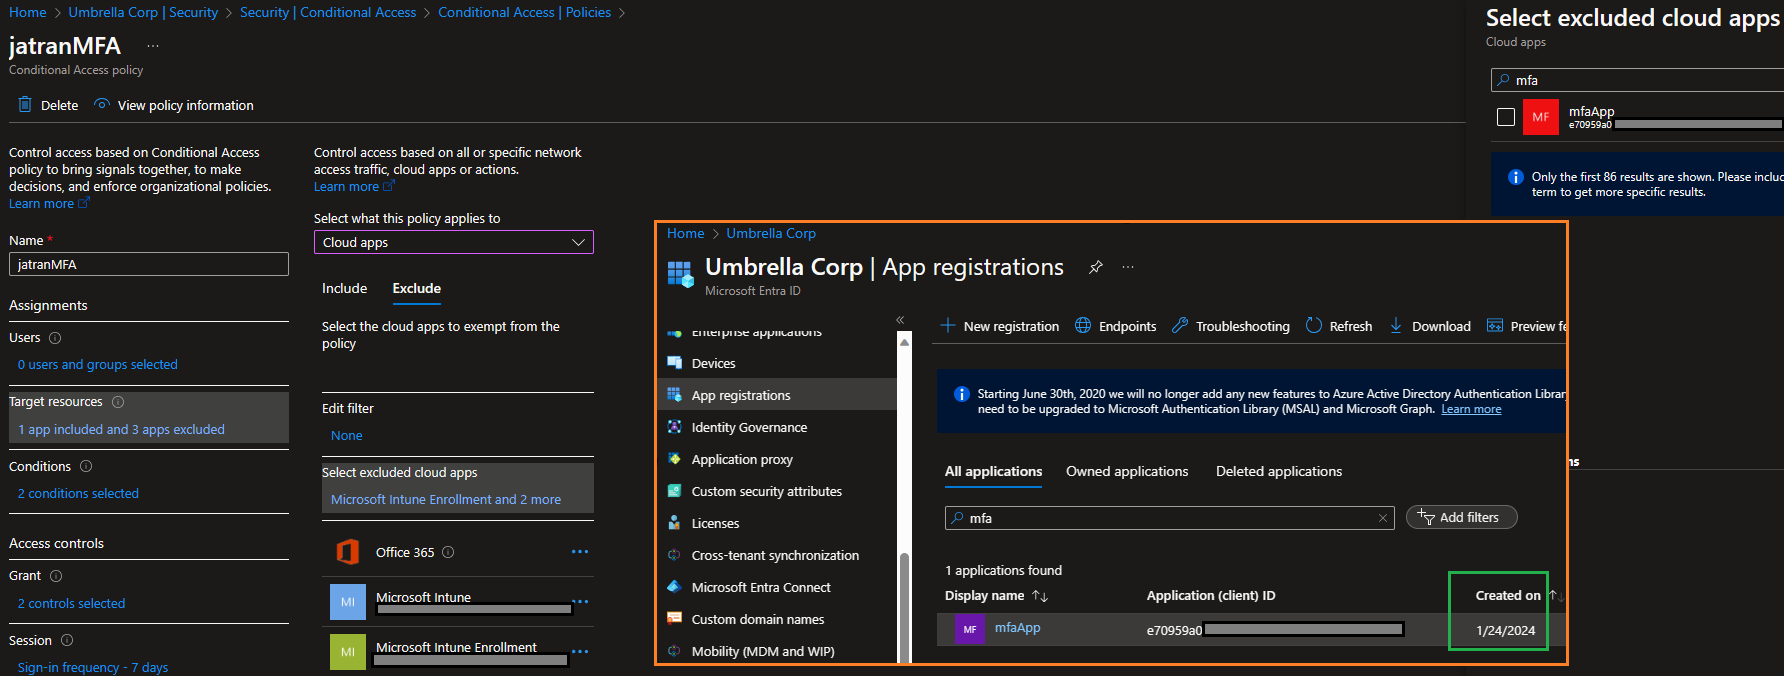Go to Conditional Access | Policies breadcrumb
This screenshot has height=676, width=1784.
(x=524, y=12)
